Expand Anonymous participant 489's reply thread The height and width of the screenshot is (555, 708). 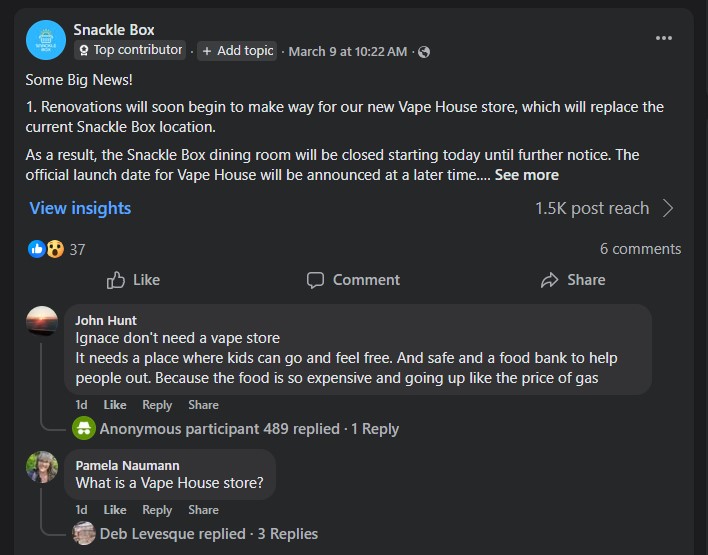249,429
